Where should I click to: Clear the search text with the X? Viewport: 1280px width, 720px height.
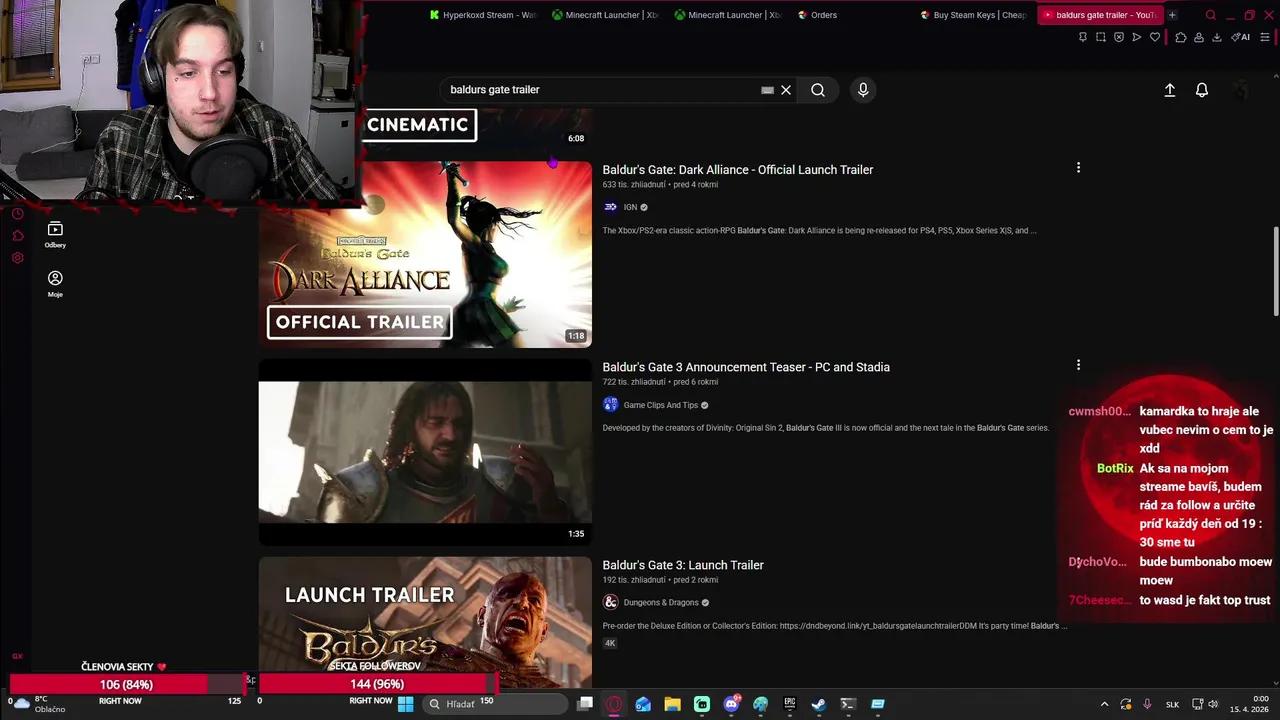click(x=786, y=90)
